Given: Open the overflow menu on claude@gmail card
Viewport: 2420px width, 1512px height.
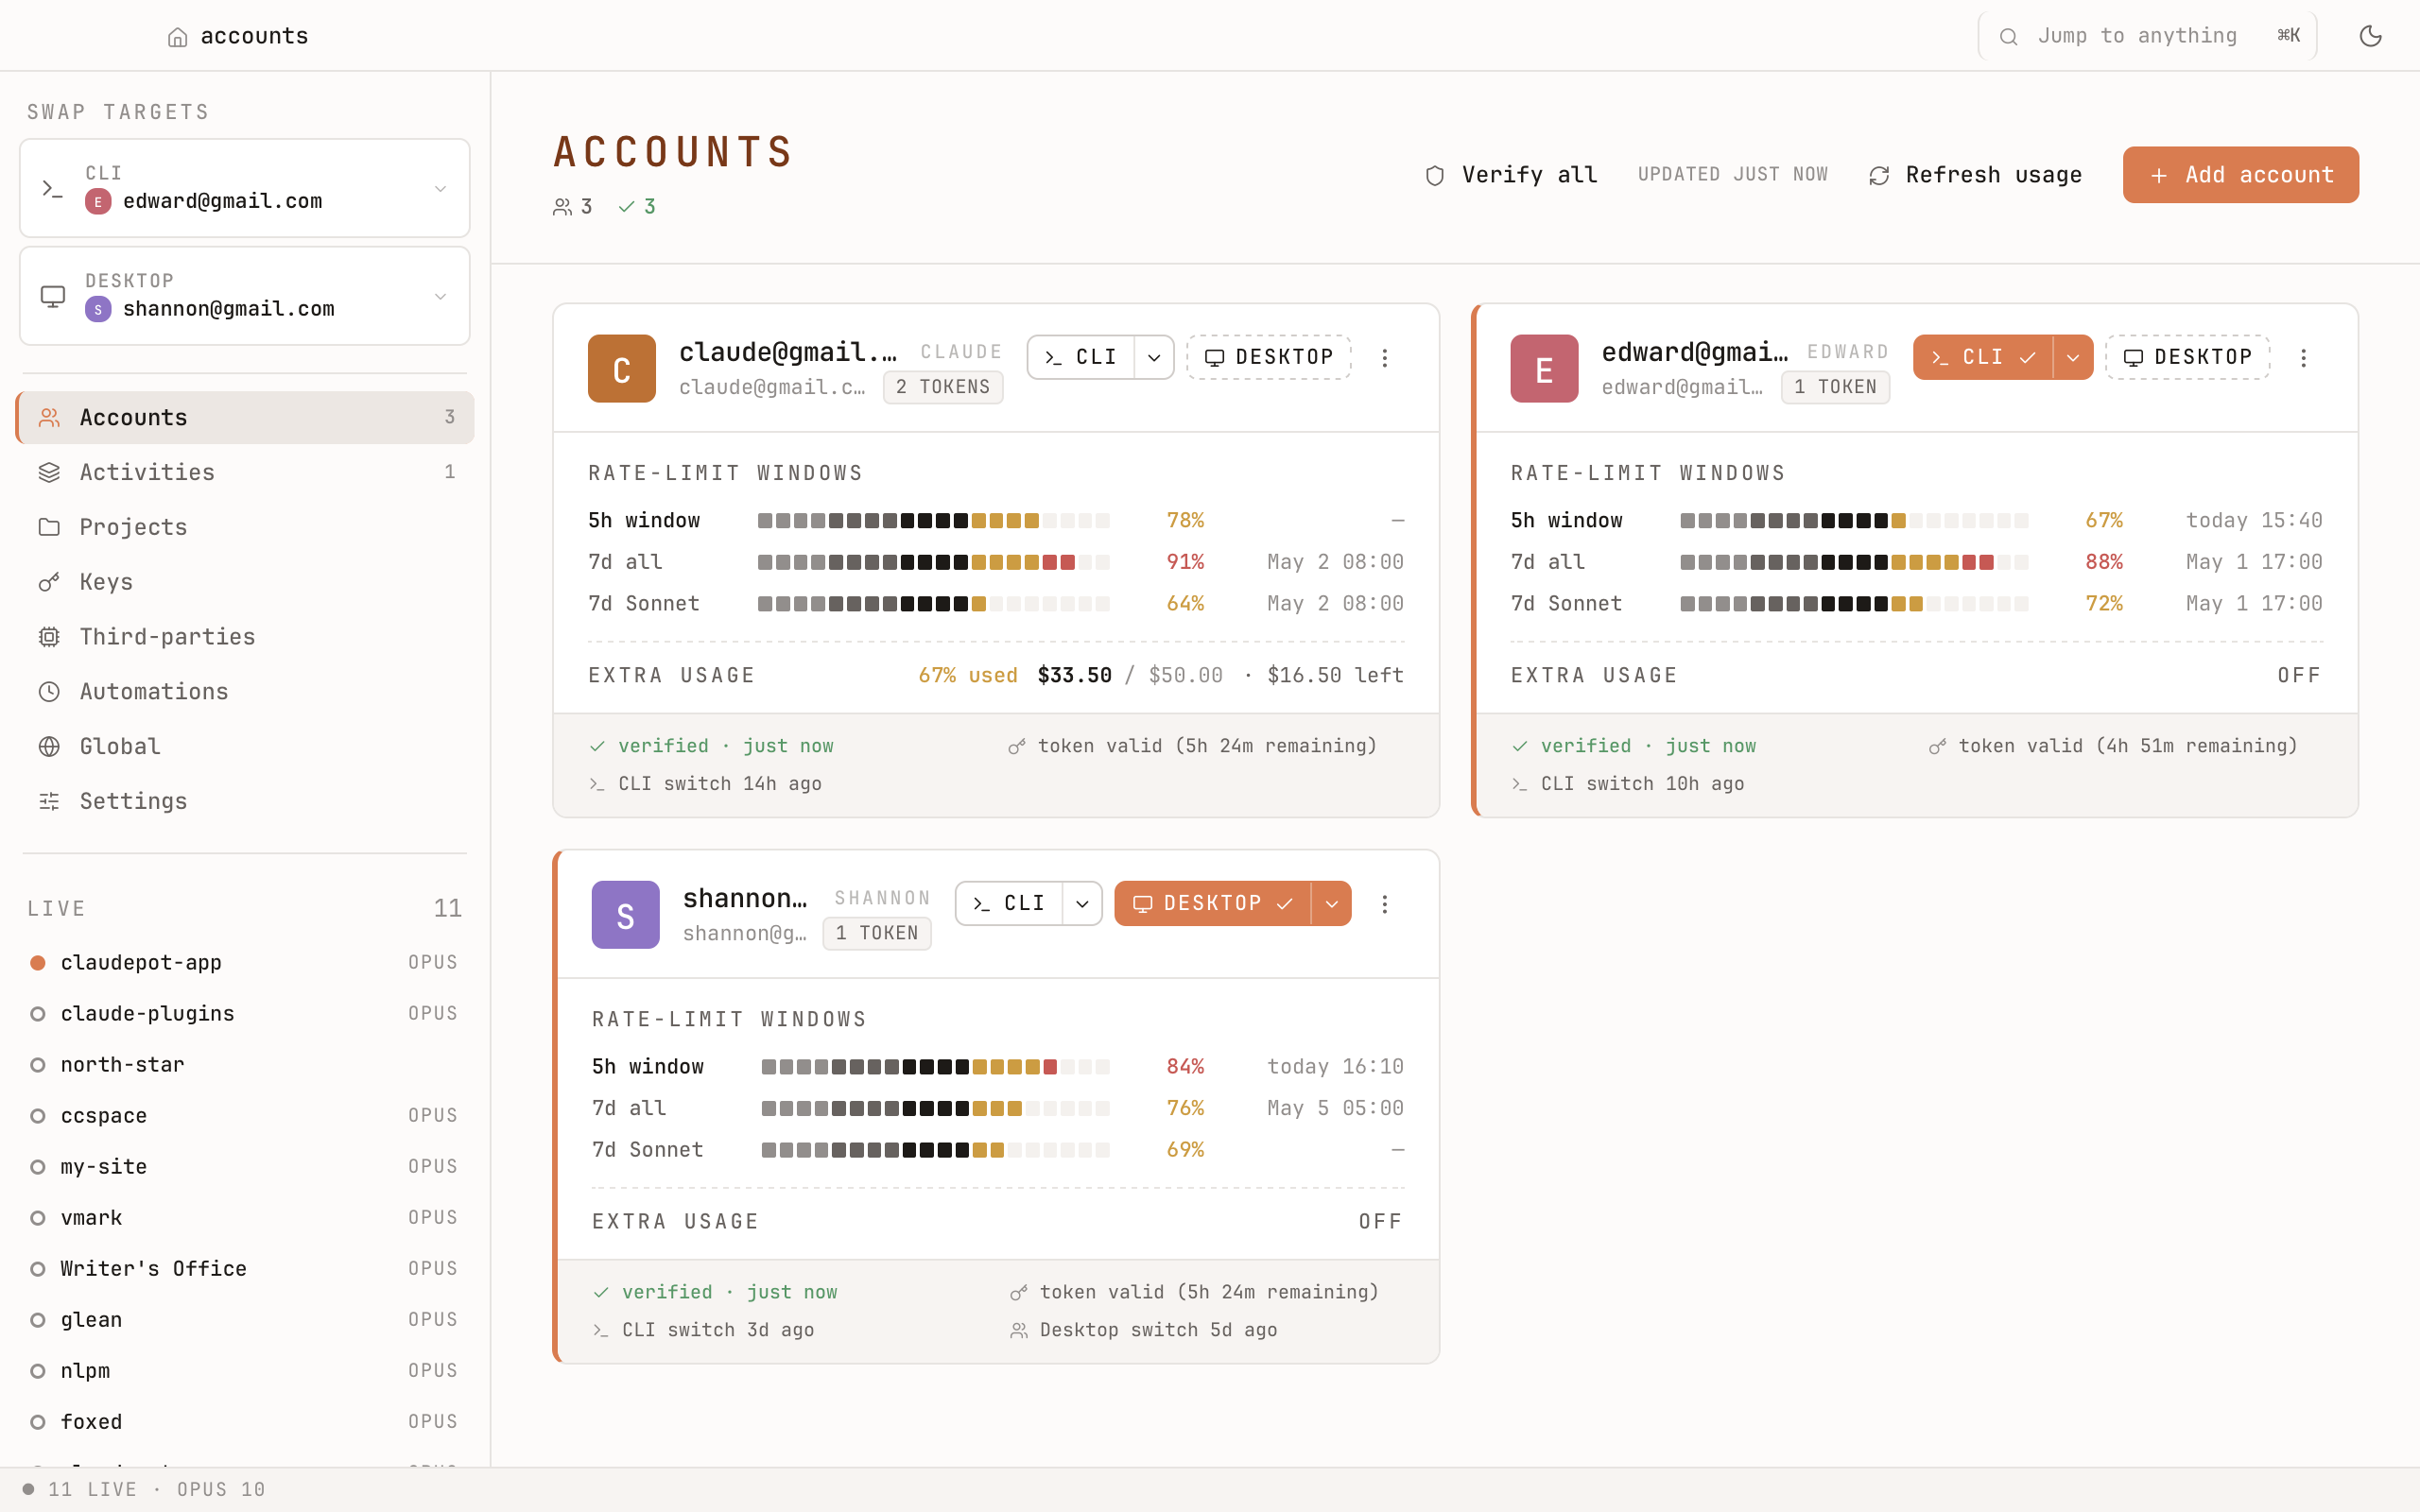Looking at the screenshot, I should [1386, 356].
